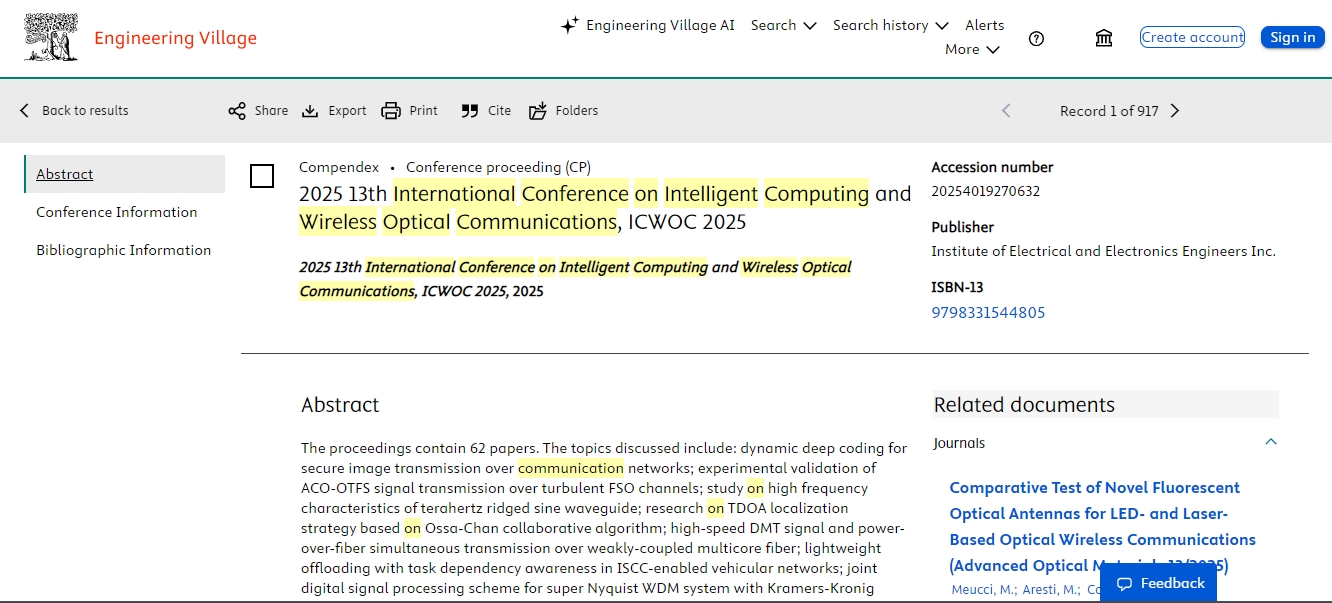Open the Feedback widget

coord(1160,583)
